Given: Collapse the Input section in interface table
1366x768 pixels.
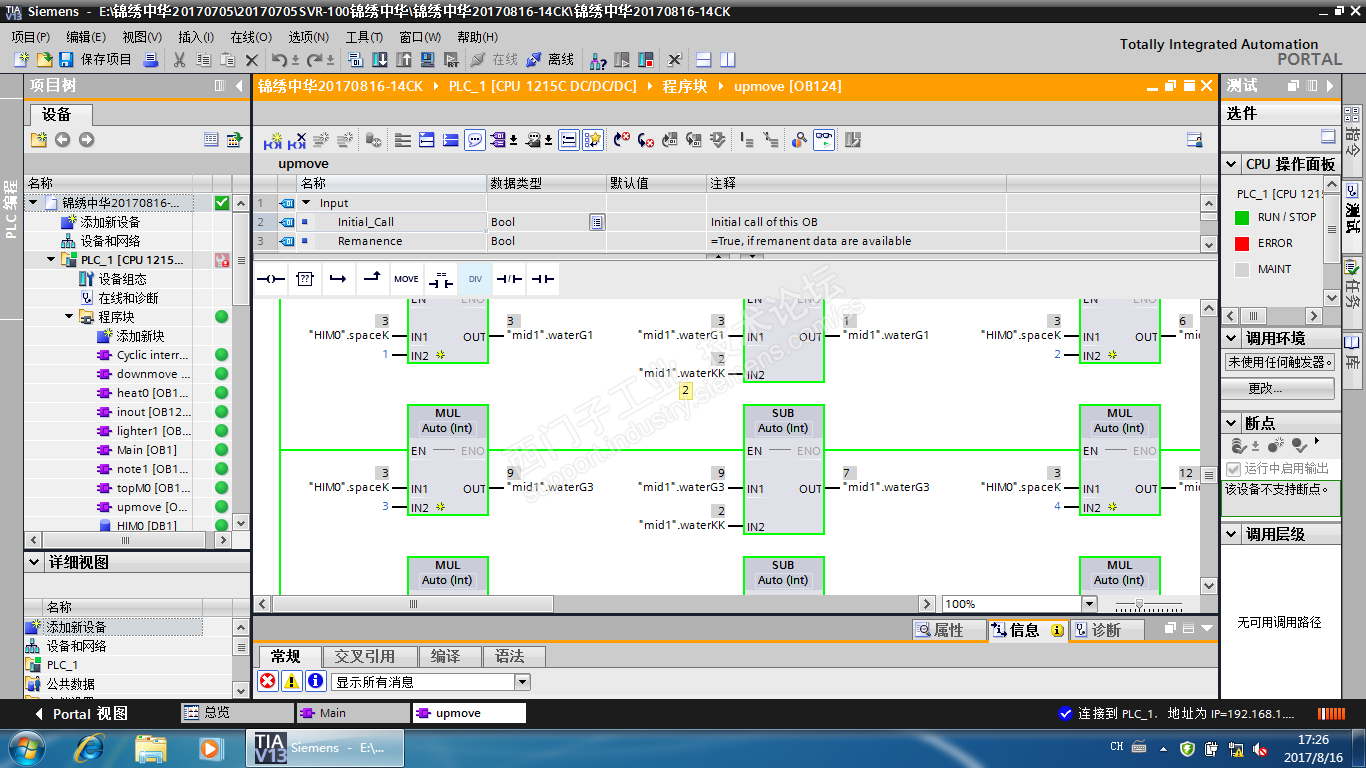Looking at the screenshot, I should [x=306, y=203].
